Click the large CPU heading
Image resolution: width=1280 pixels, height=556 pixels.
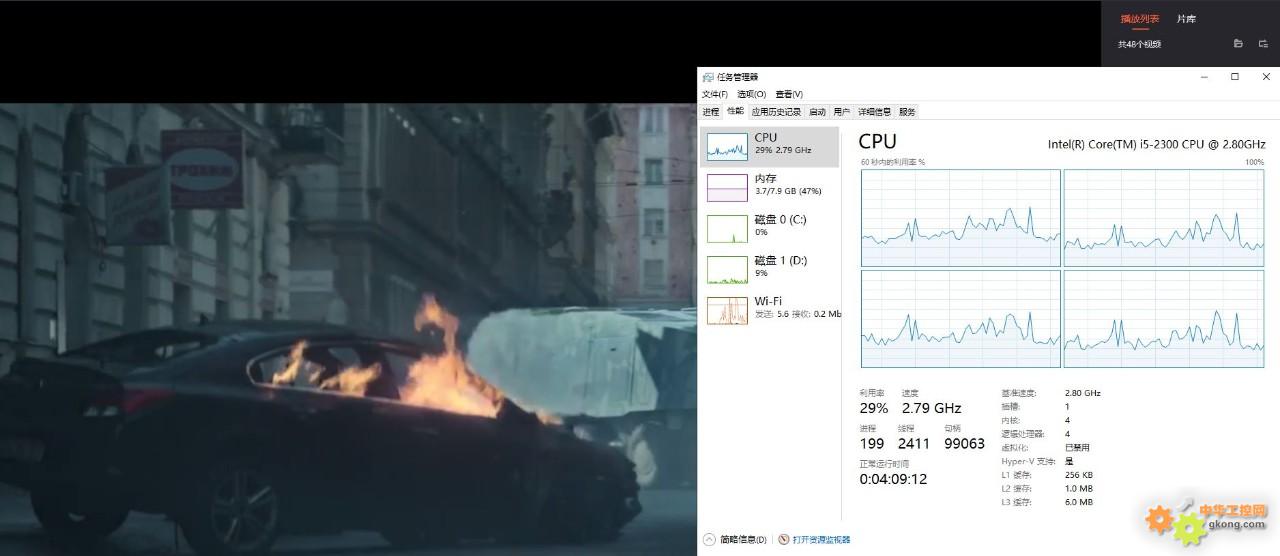point(877,142)
